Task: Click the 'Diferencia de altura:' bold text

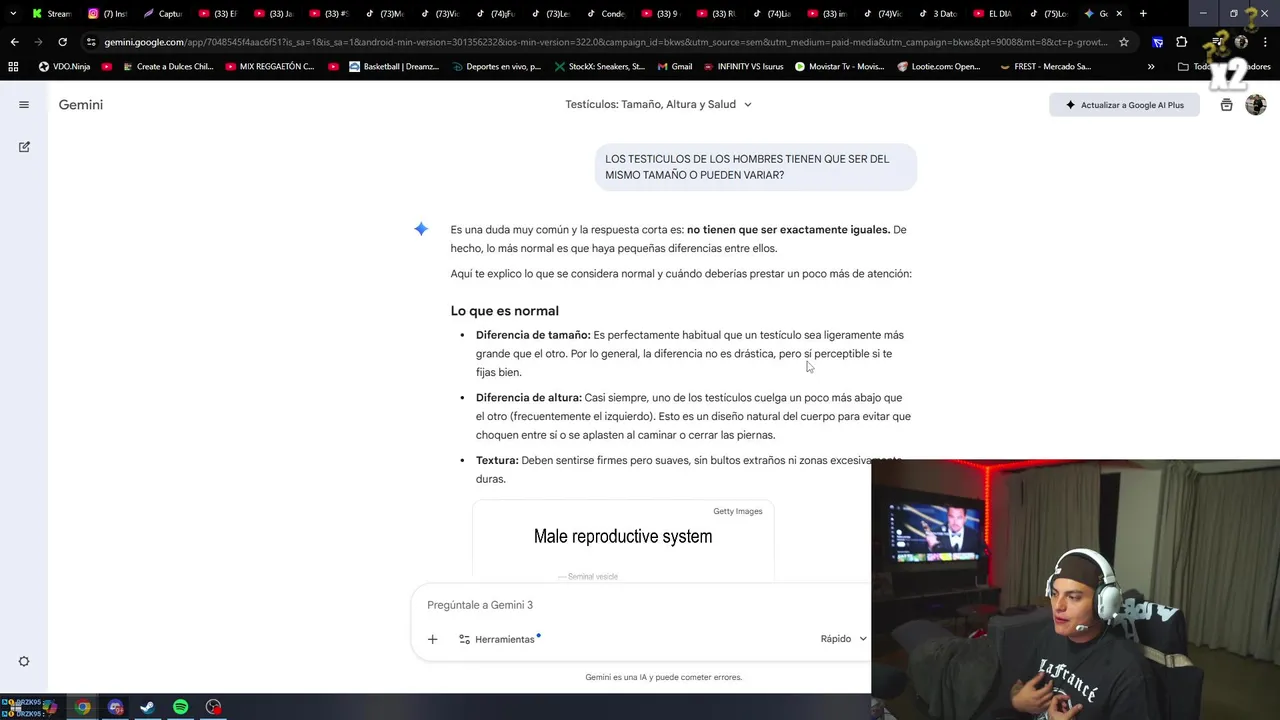Action: pyautogui.click(x=529, y=398)
